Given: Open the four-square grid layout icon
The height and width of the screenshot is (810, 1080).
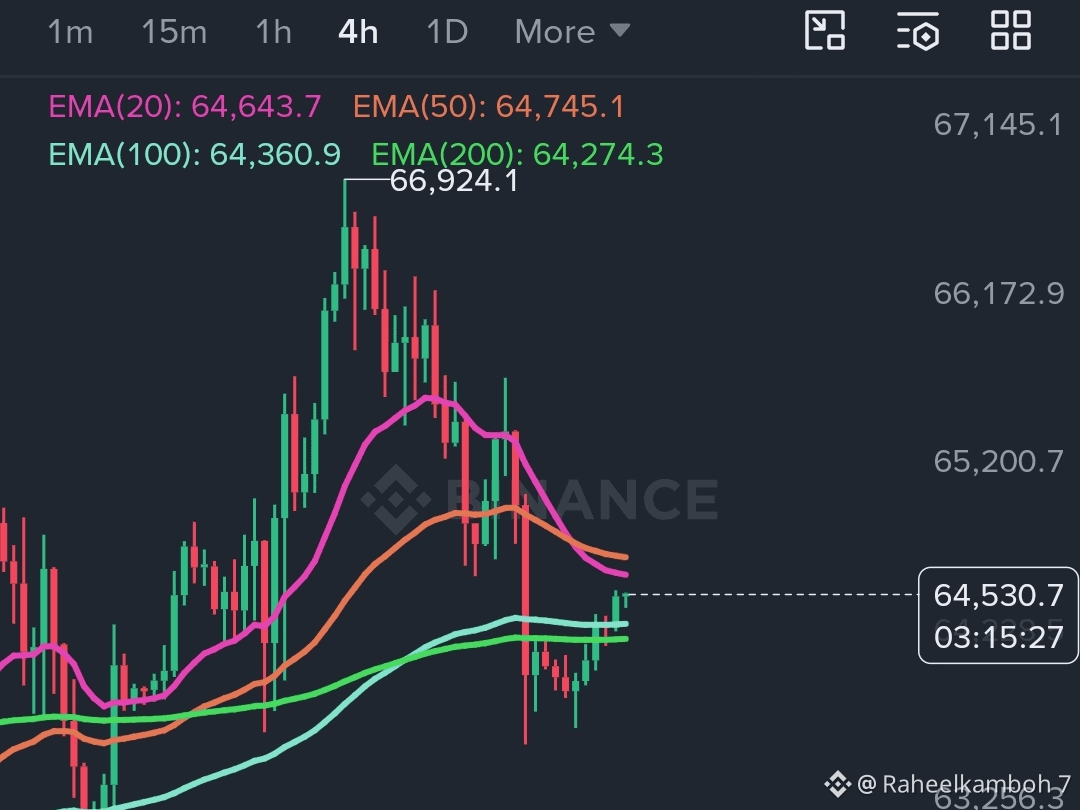Looking at the screenshot, I should [x=1010, y=30].
